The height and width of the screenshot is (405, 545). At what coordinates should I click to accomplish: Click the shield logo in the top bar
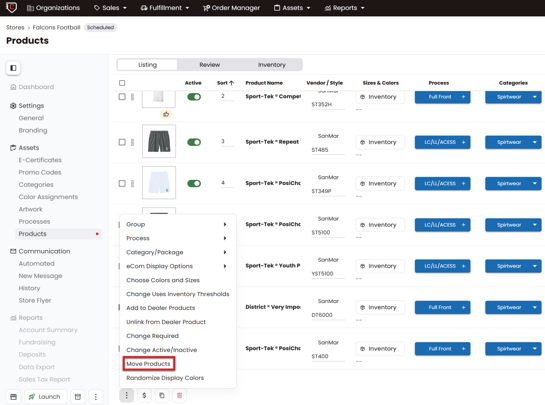pos(11,7)
